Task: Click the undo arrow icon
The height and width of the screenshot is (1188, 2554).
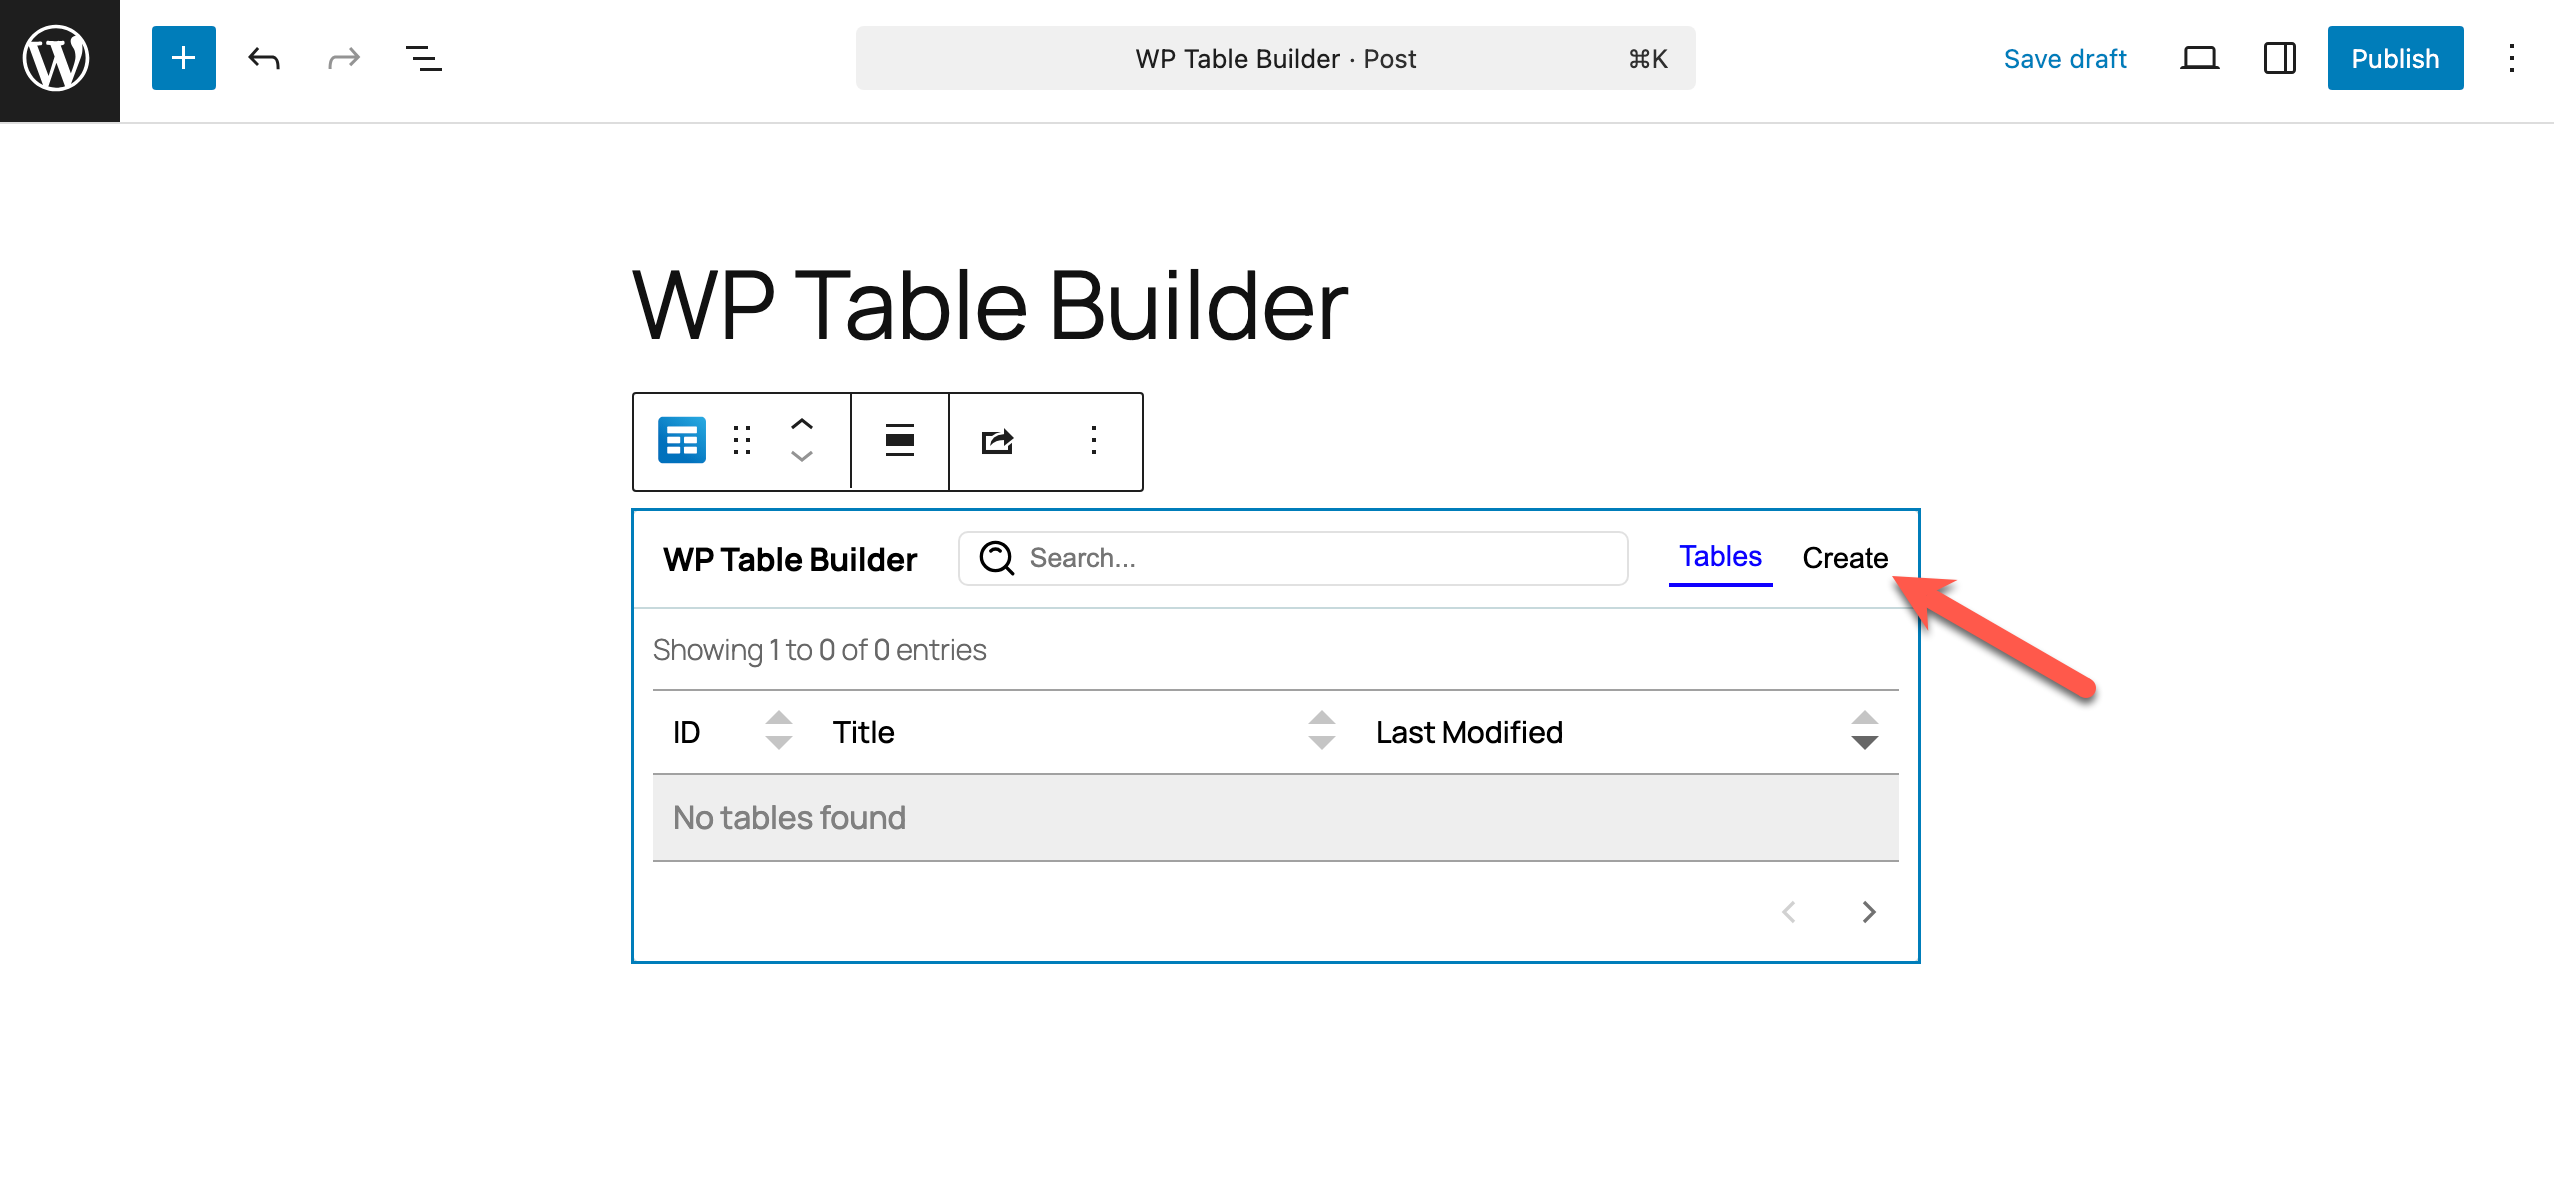Action: pos(263,59)
